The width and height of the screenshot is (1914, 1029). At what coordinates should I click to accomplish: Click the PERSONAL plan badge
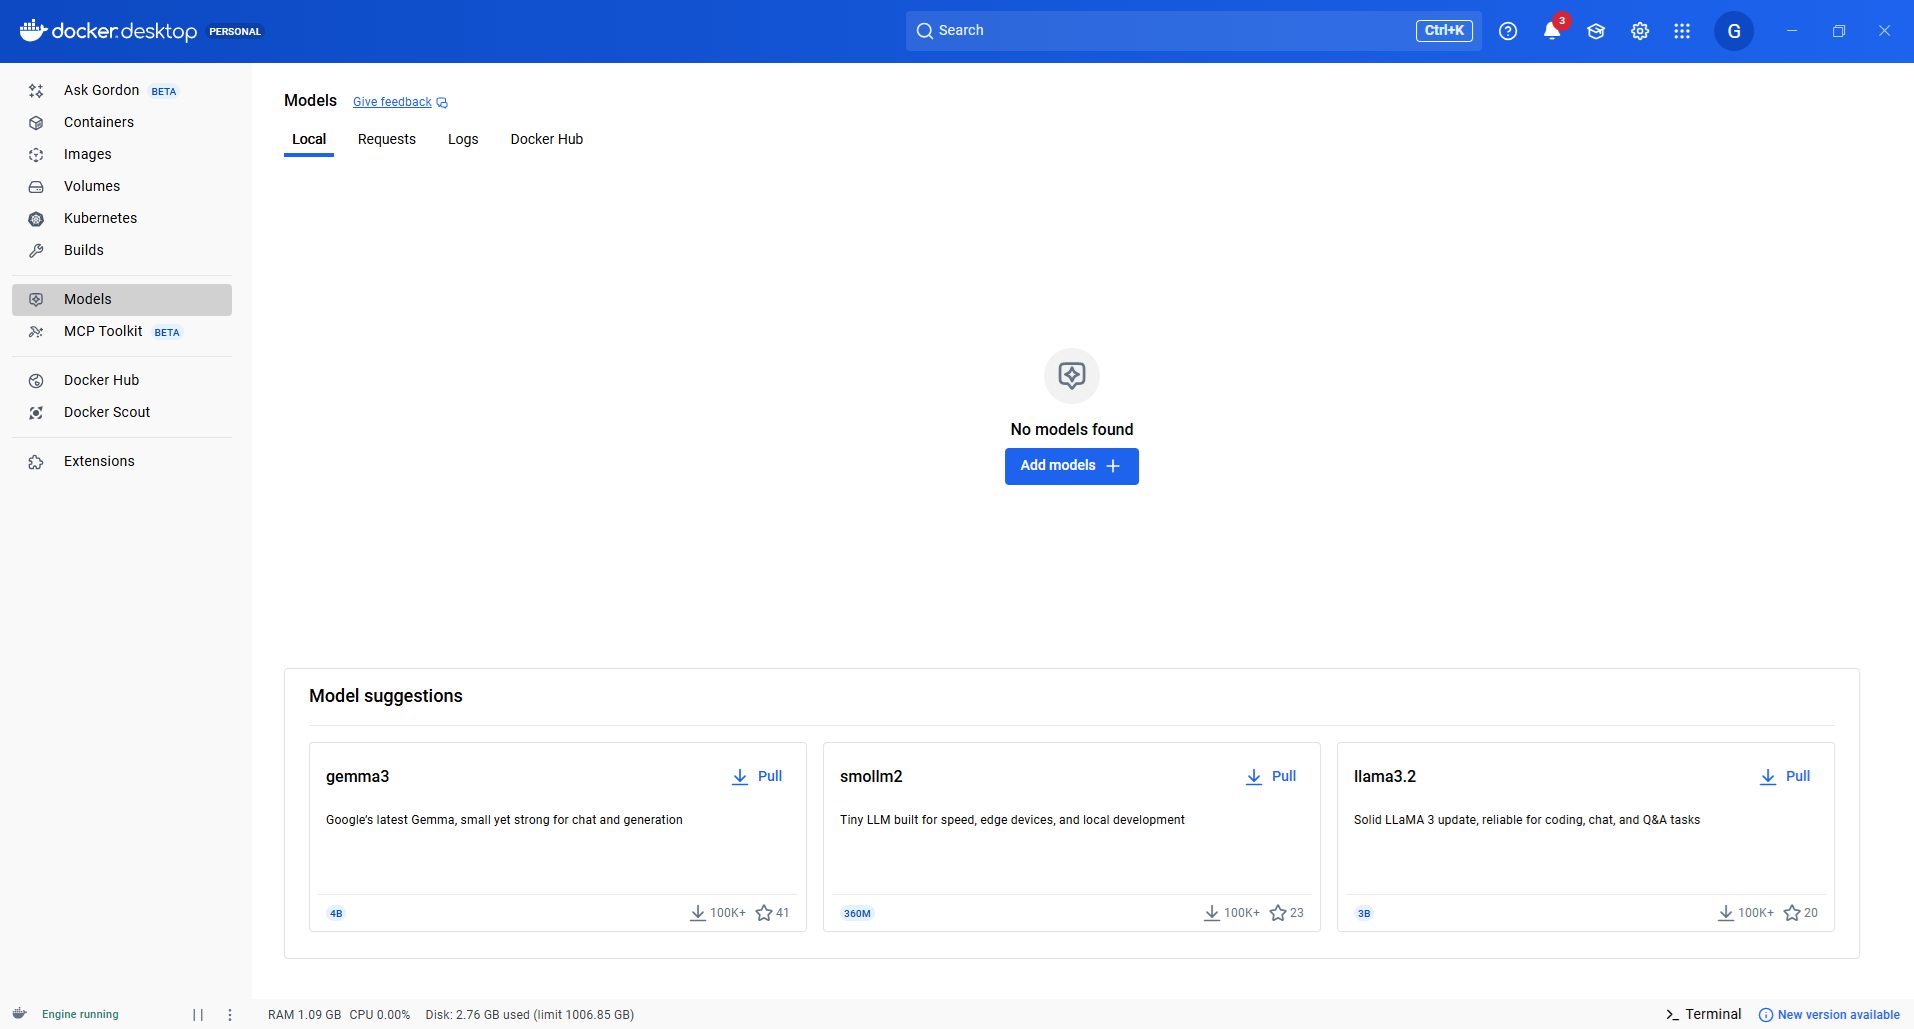(235, 32)
